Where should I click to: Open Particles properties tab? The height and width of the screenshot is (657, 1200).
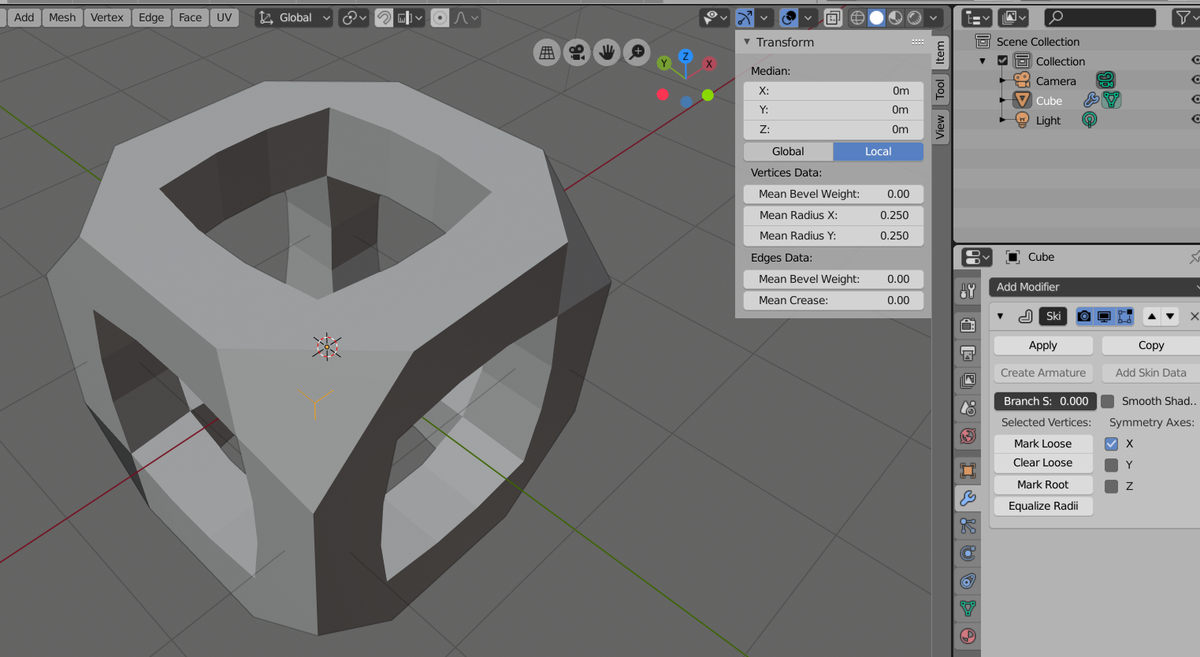[x=968, y=526]
